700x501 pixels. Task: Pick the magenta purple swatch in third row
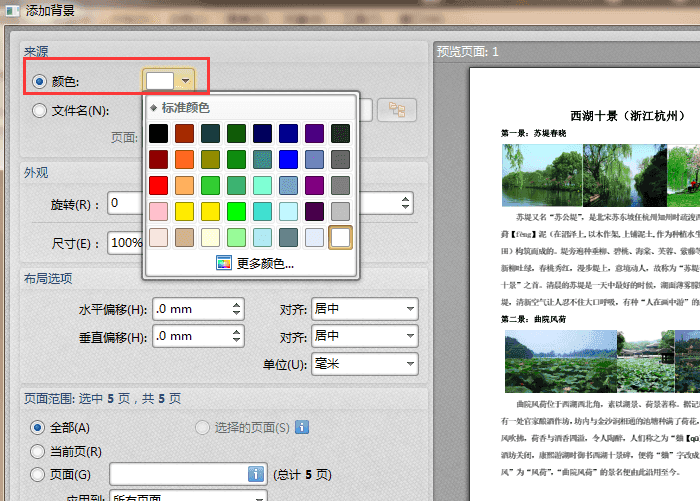(314, 185)
